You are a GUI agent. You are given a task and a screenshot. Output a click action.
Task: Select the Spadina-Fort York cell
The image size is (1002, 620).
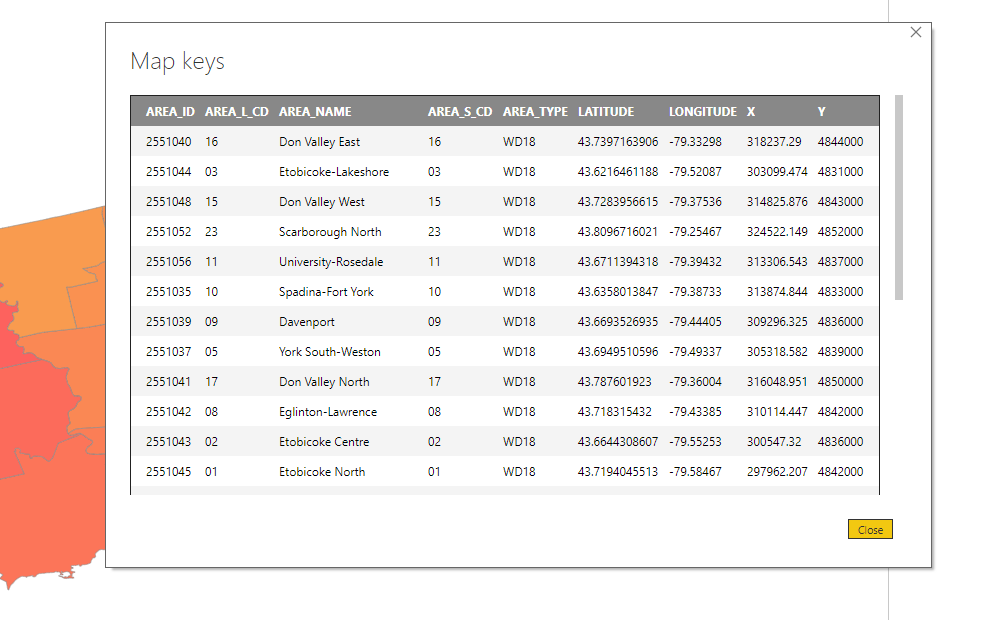[x=326, y=292]
